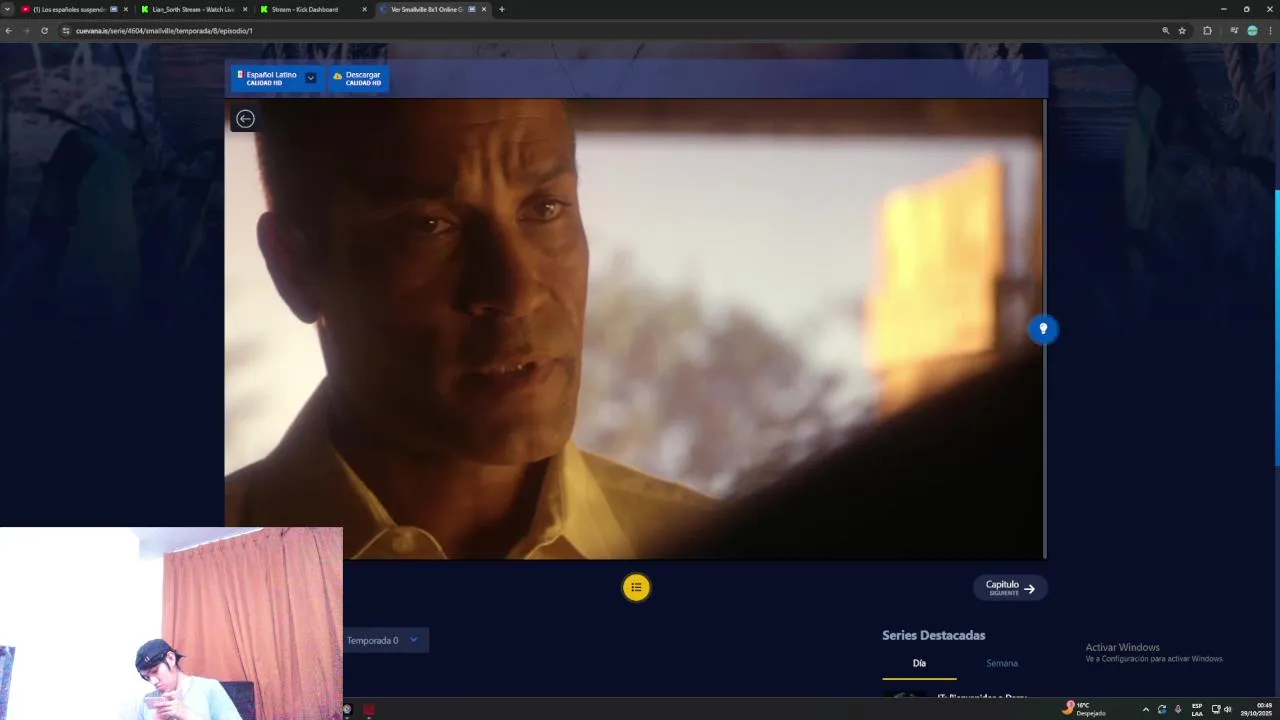
Task: Open the volume speaker icon in system tray
Action: click(1228, 709)
